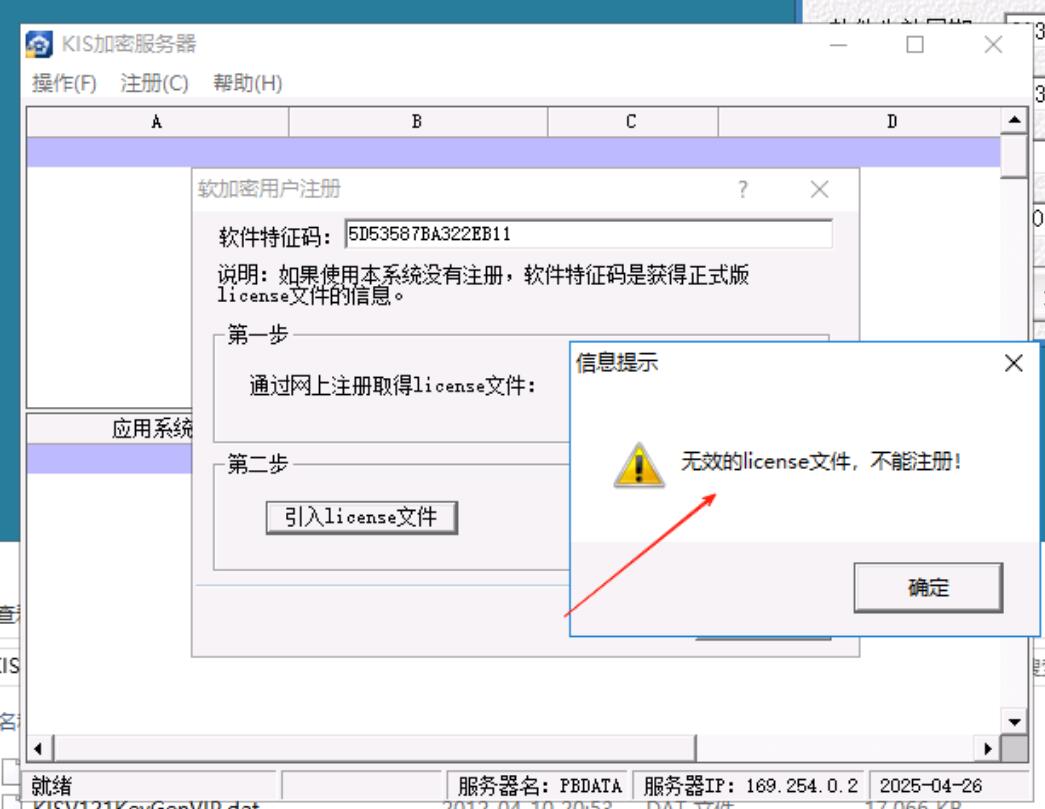Open the 帮助(H) menu

coord(247,83)
